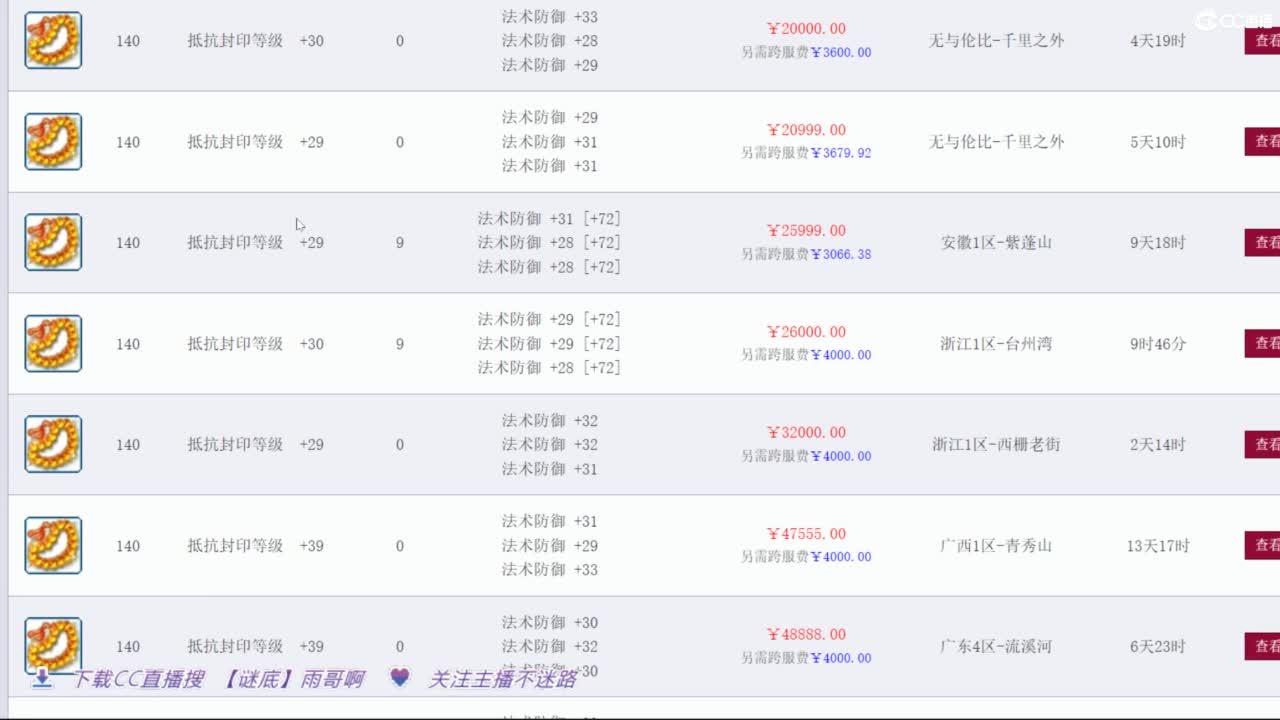Click the 下载CC直播搜 banner text
The height and width of the screenshot is (720, 1280).
[x=138, y=679]
